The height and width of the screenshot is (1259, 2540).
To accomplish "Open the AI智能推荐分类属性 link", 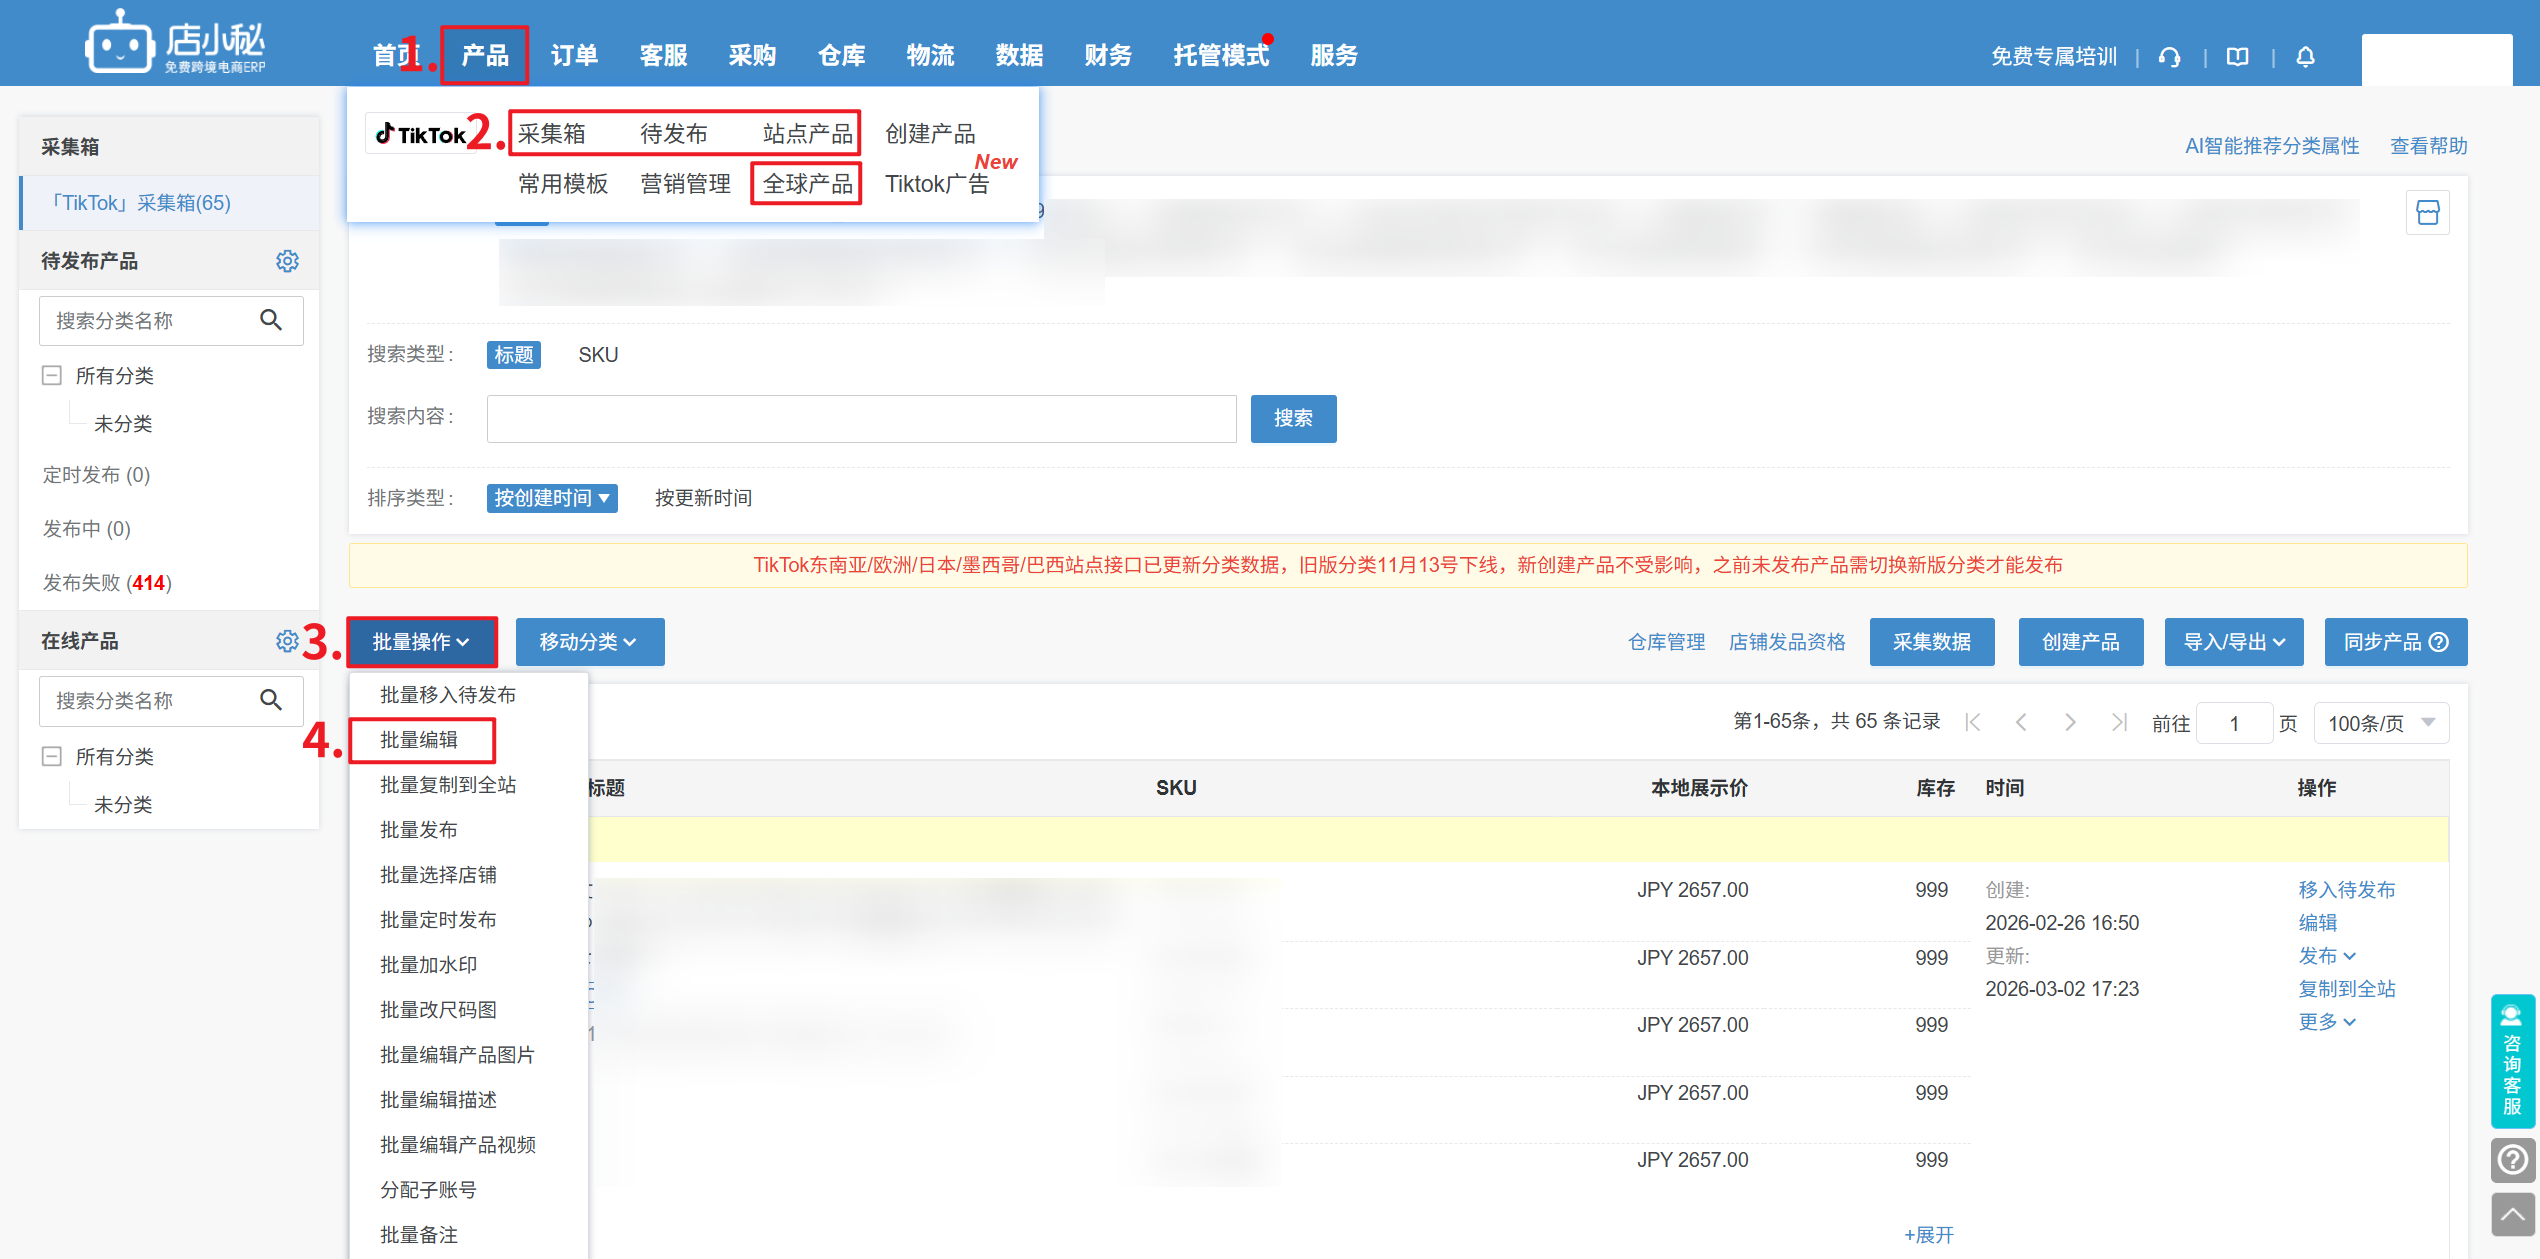I will [2271, 146].
